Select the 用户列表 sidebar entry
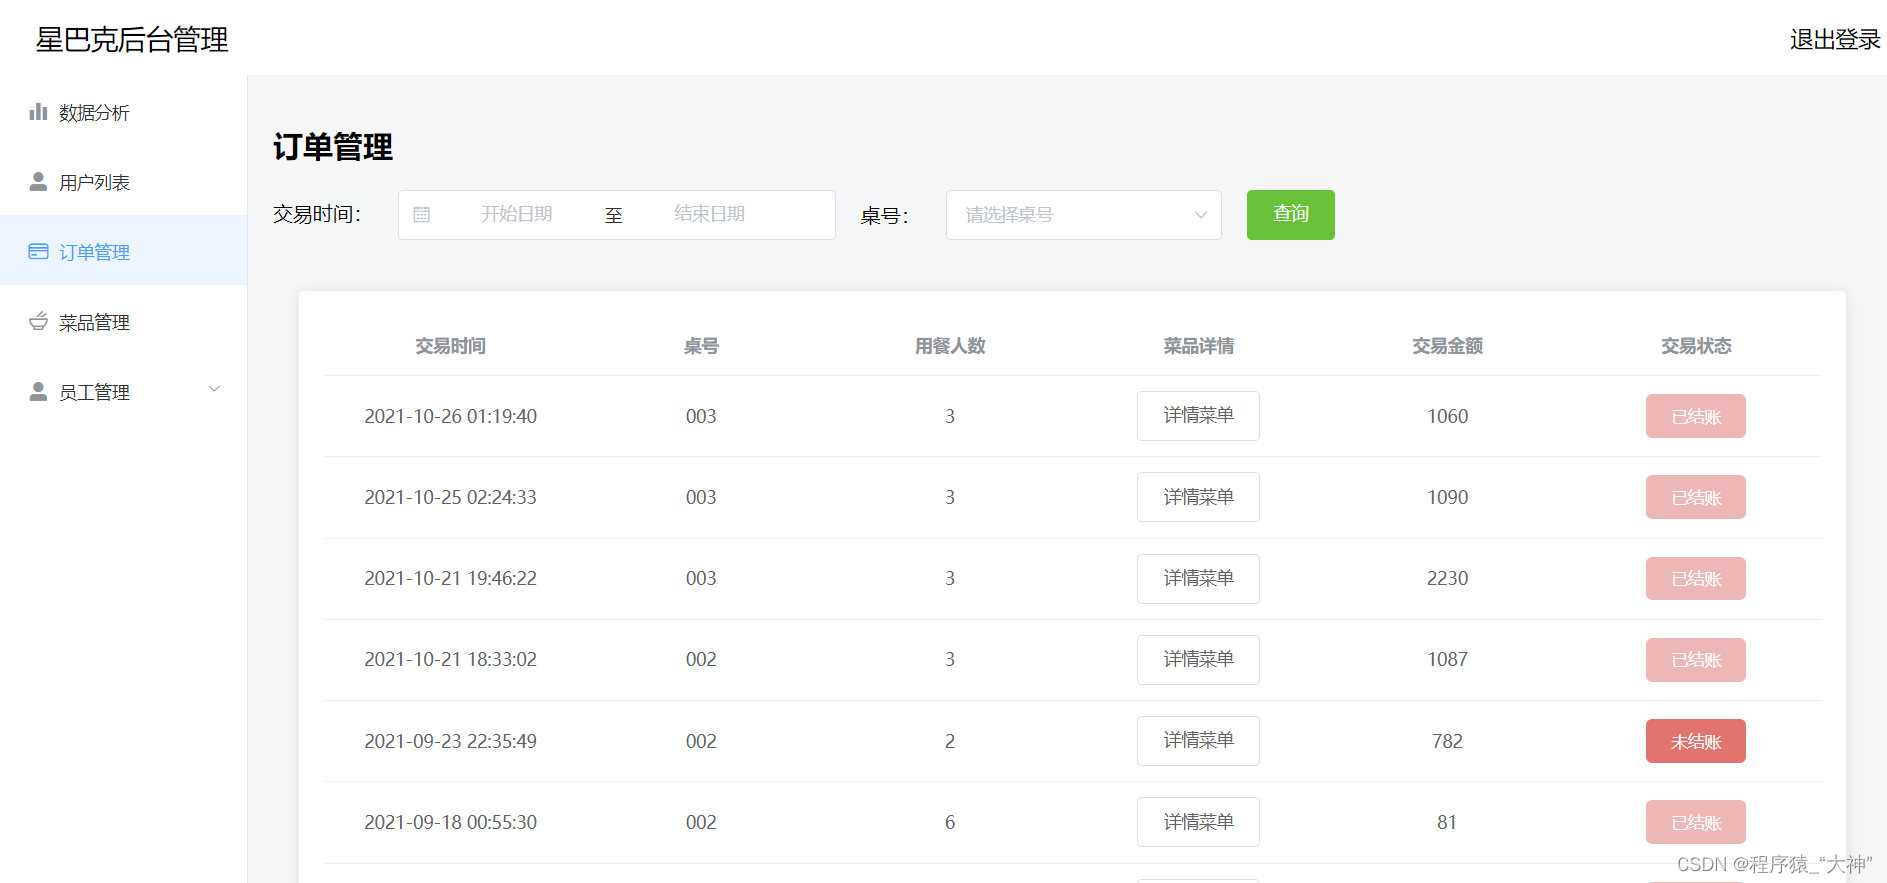This screenshot has height=883, width=1887. [94, 183]
